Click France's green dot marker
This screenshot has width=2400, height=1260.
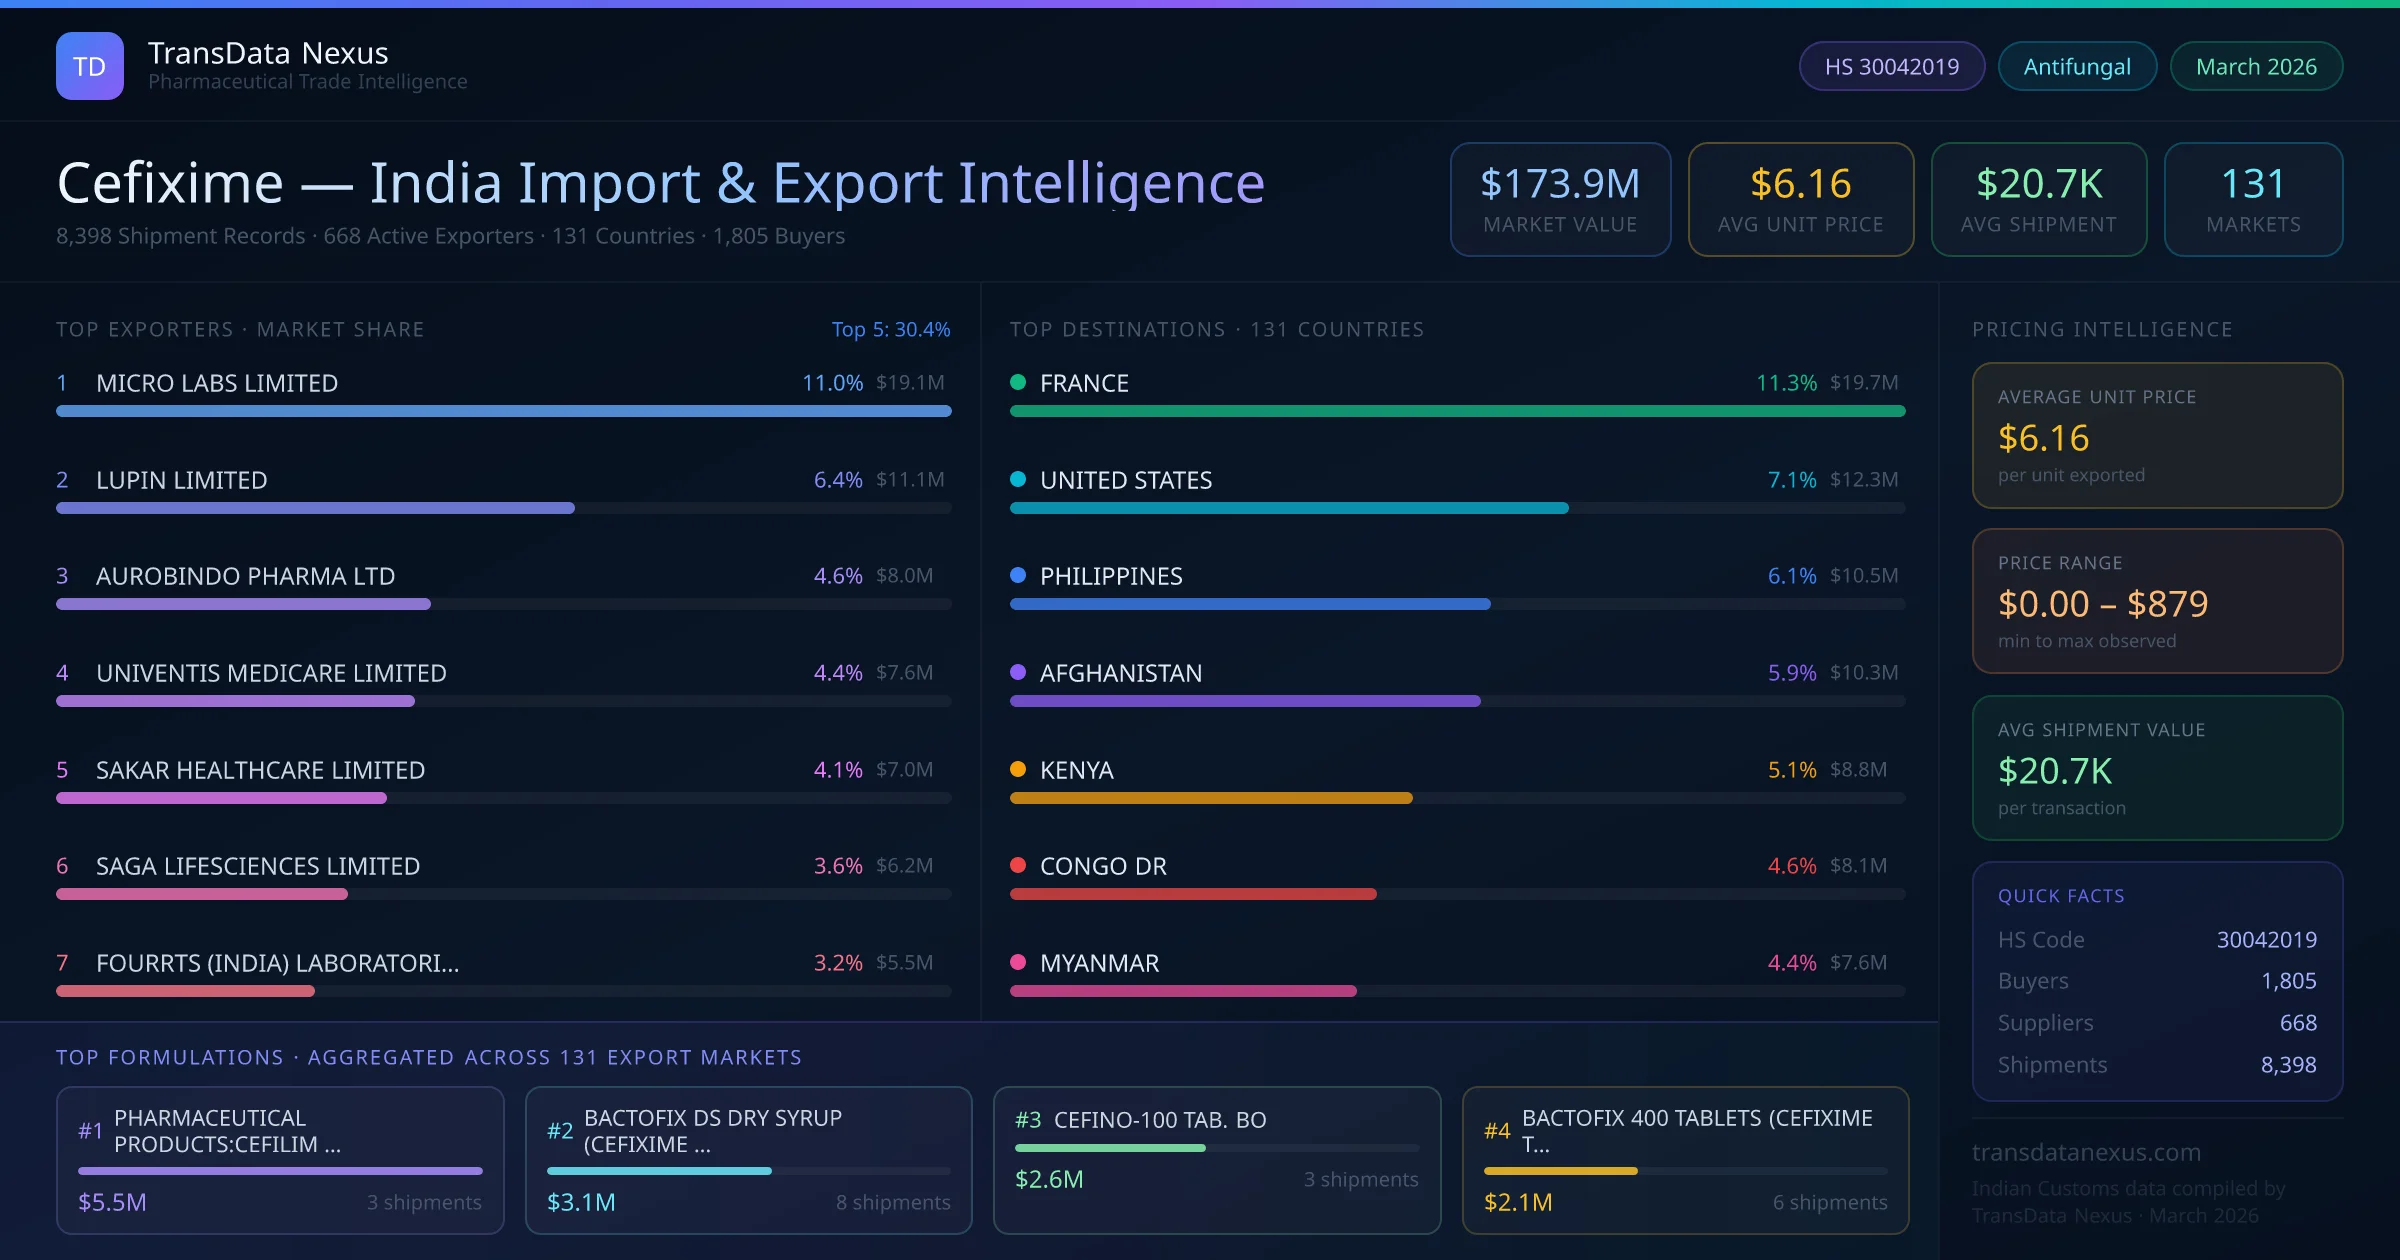(1018, 382)
